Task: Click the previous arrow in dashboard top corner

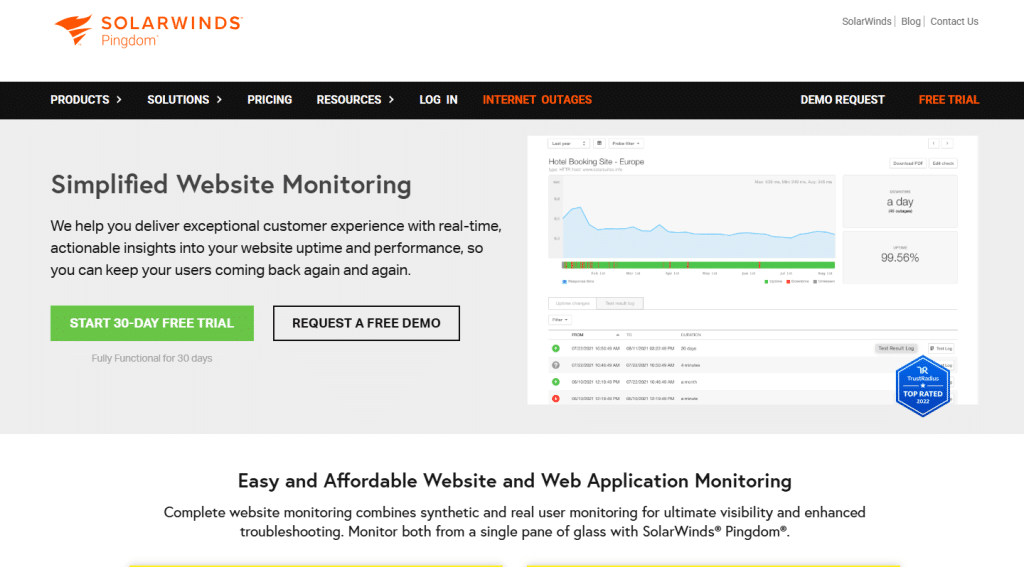Action: 934,143
